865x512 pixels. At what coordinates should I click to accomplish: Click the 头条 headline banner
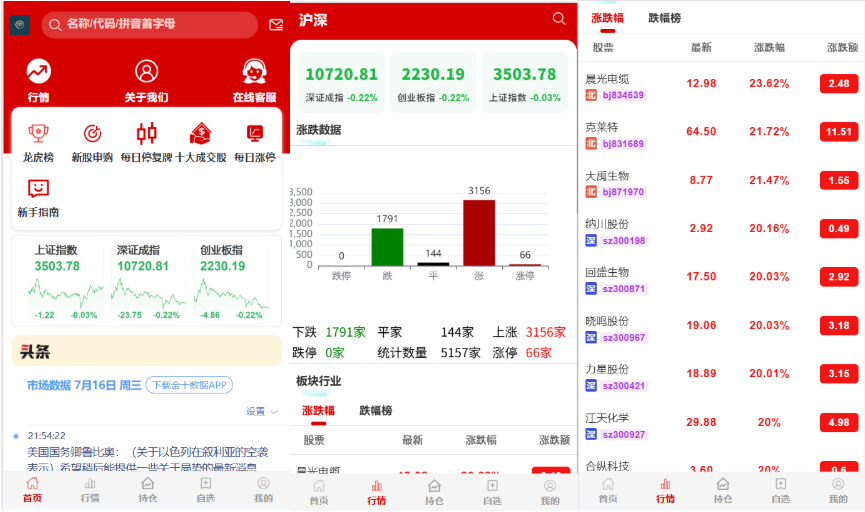coord(147,351)
